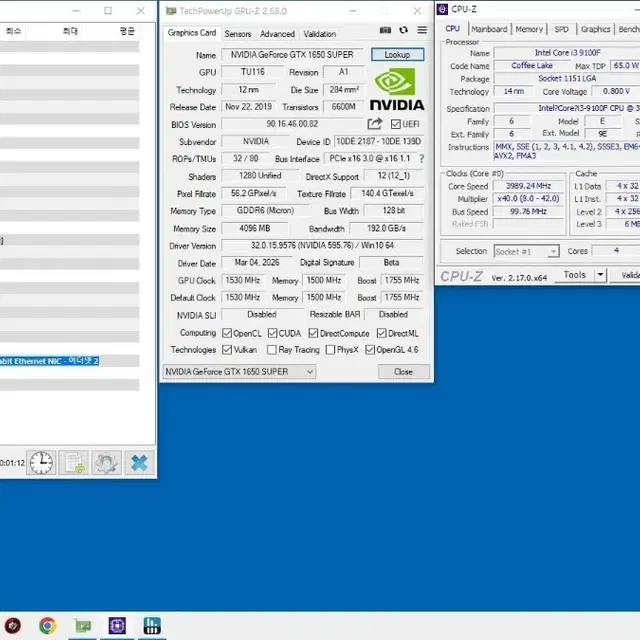Click the BIOS export share icon
This screenshot has width=640, height=640.
[375, 124]
